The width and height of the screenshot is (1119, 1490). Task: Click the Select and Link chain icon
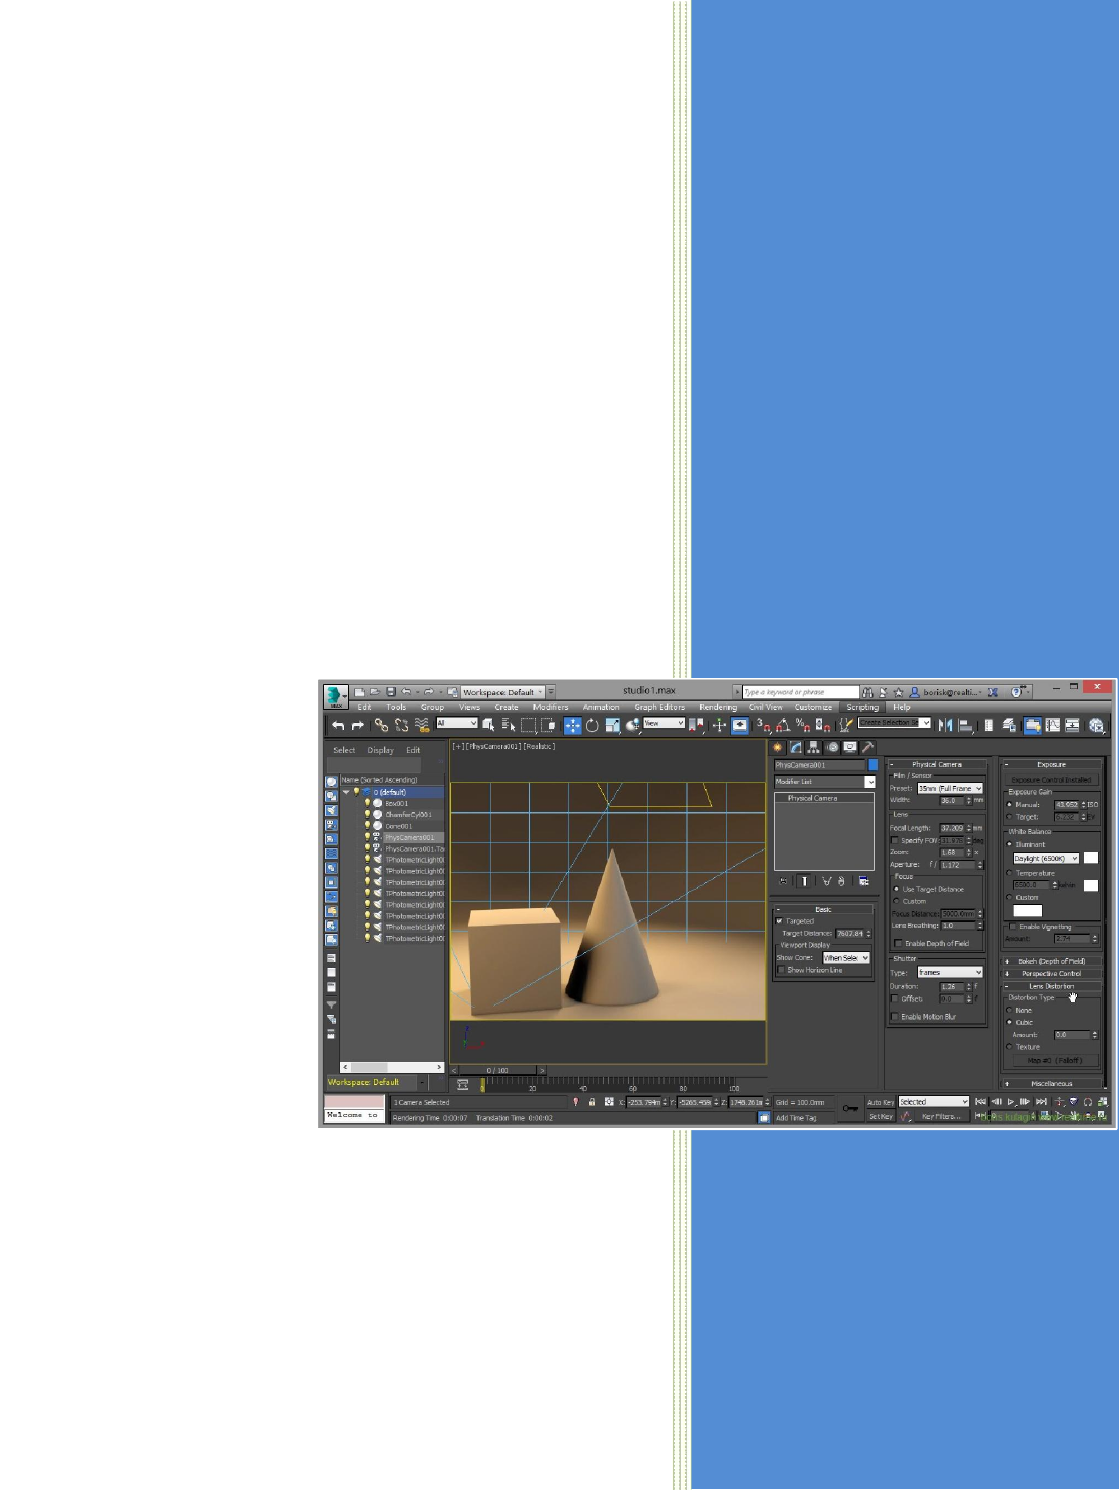point(381,725)
